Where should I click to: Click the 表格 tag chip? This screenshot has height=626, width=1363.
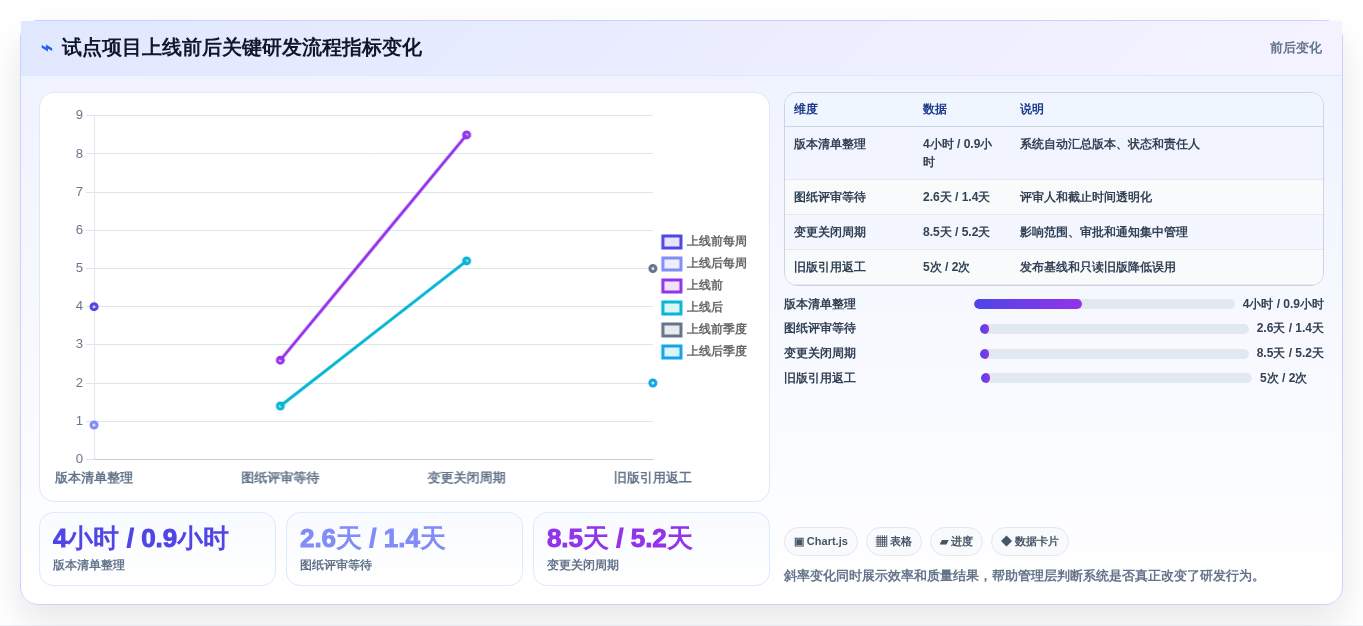tap(894, 541)
